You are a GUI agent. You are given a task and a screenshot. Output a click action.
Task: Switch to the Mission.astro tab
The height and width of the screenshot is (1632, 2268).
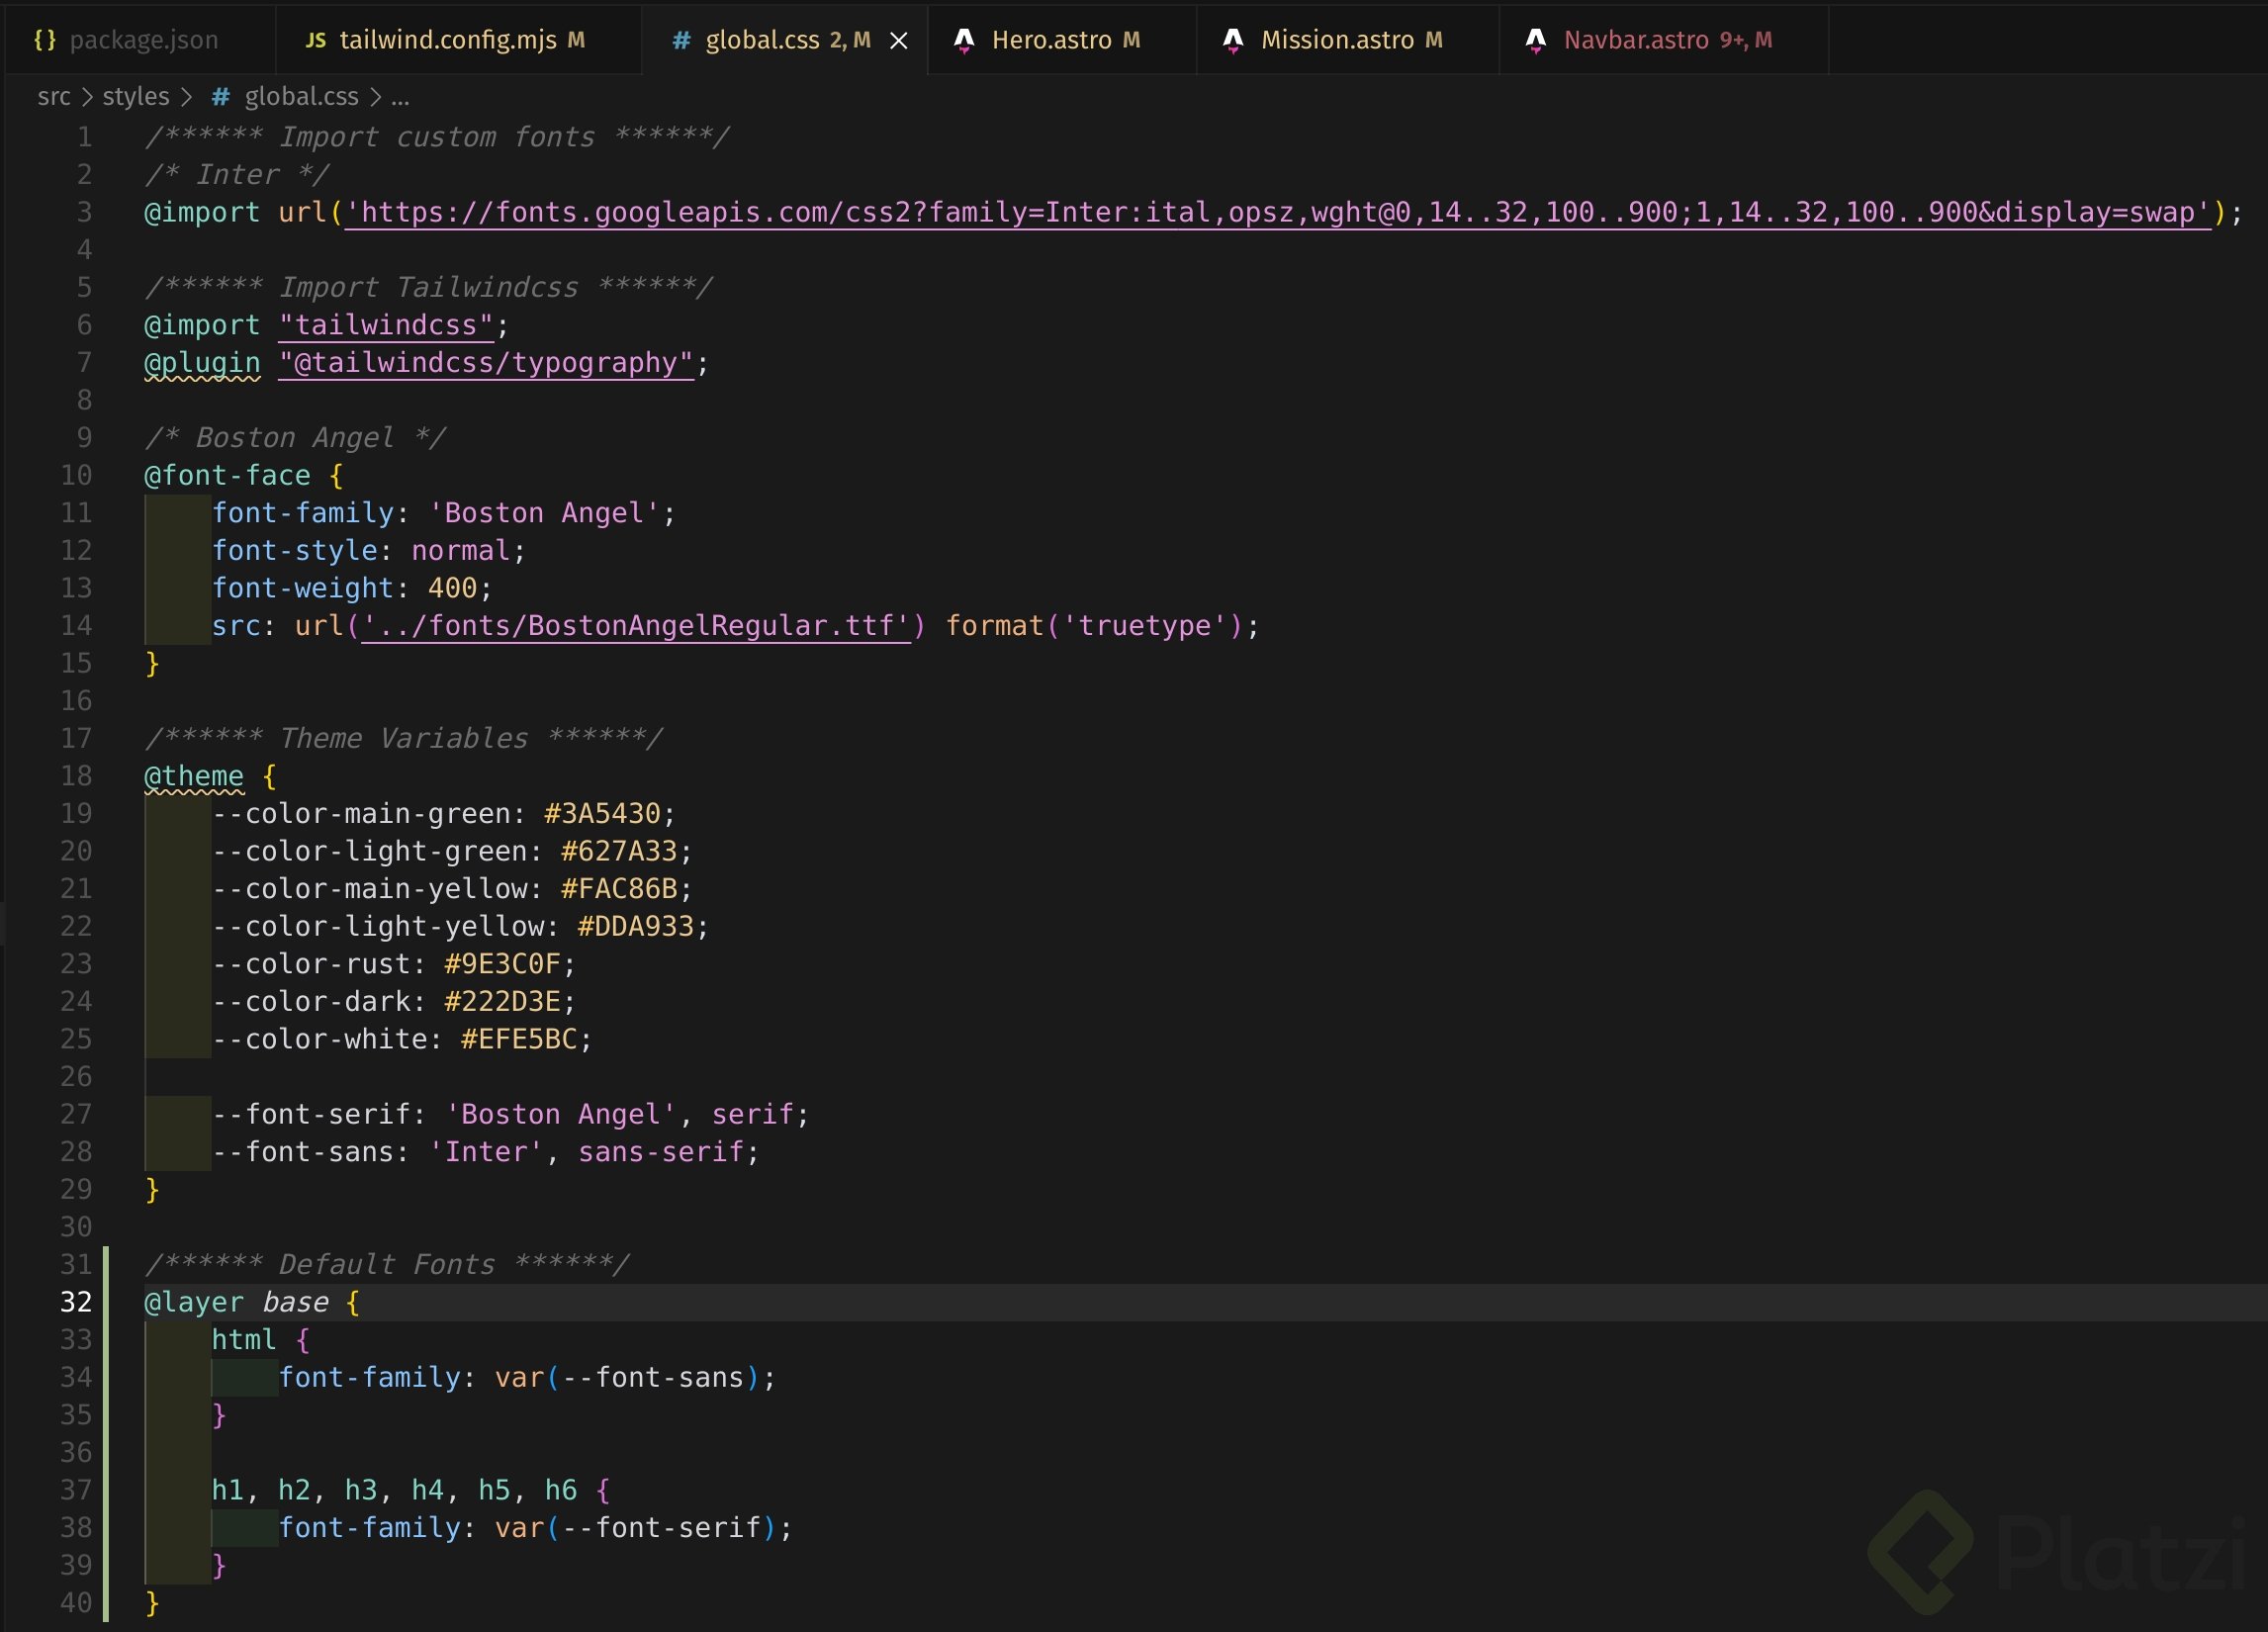(x=1336, y=40)
